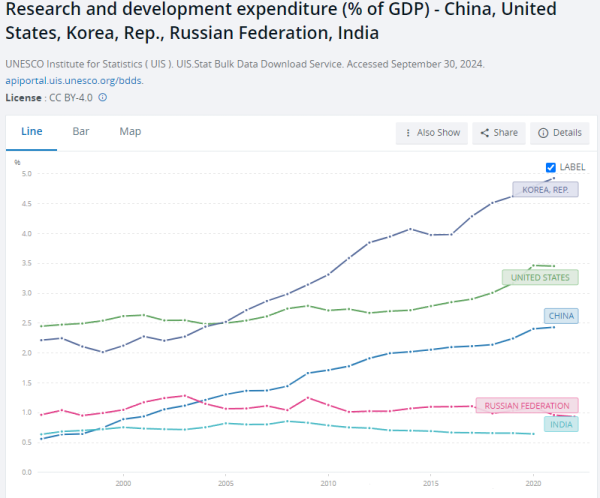This screenshot has width=600, height=498.
Task: Click the KOREA, REP. series label
Action: (x=544, y=189)
